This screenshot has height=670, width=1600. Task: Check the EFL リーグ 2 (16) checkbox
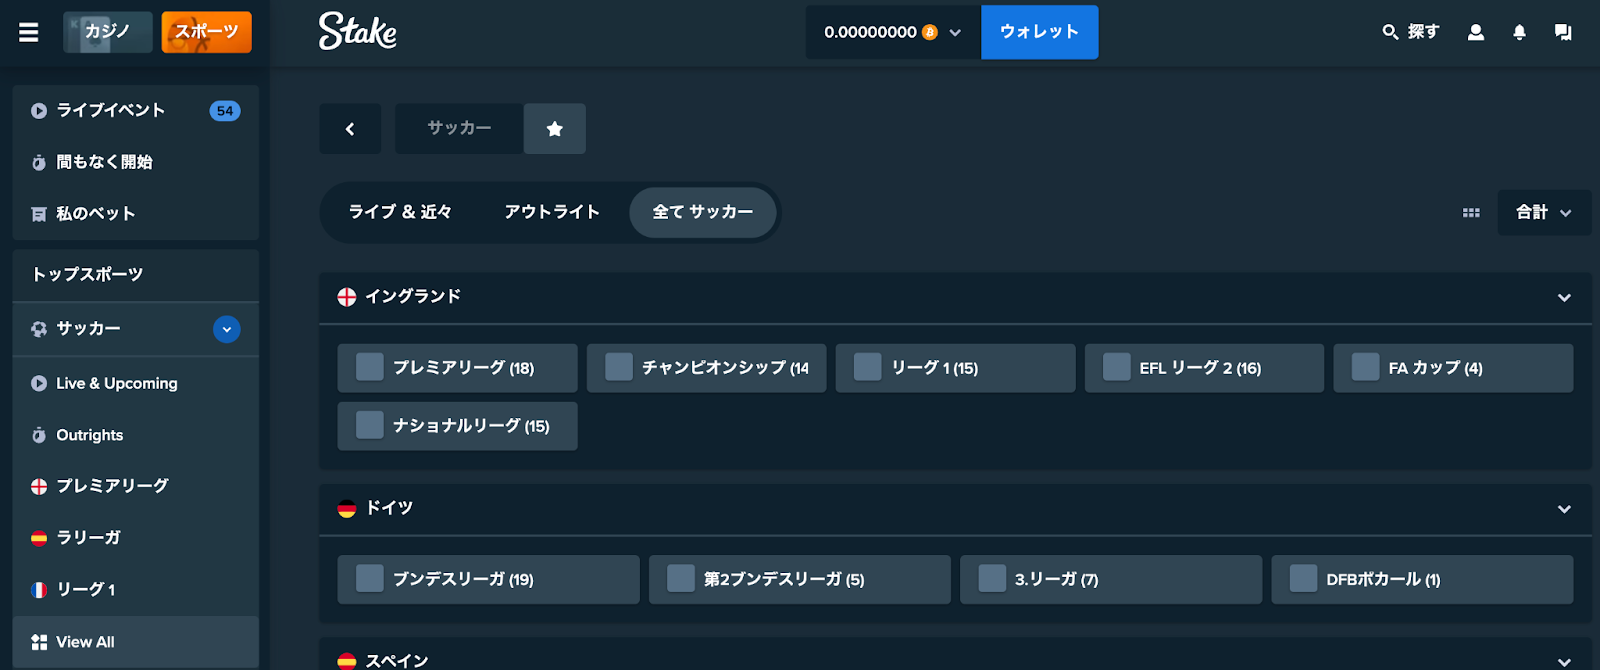(1117, 367)
